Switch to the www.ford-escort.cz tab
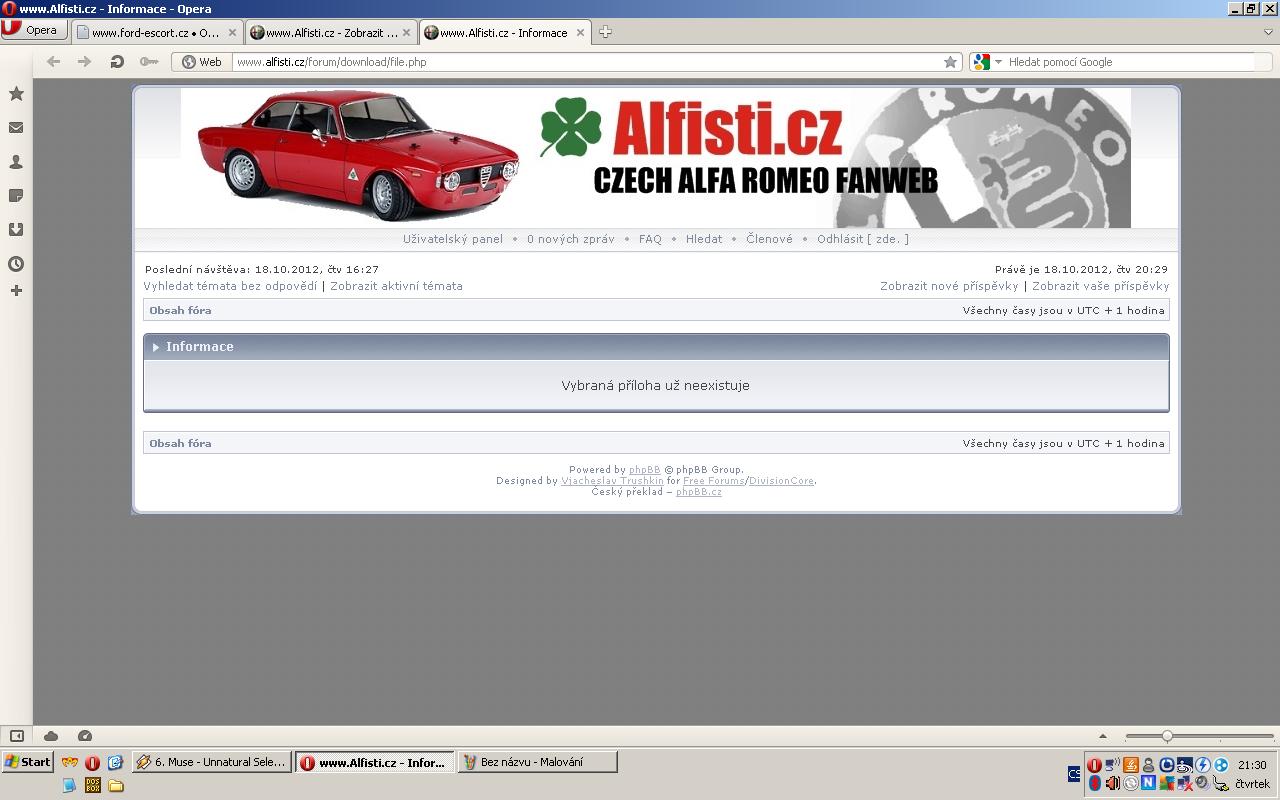The width and height of the screenshot is (1280, 800). (155, 33)
